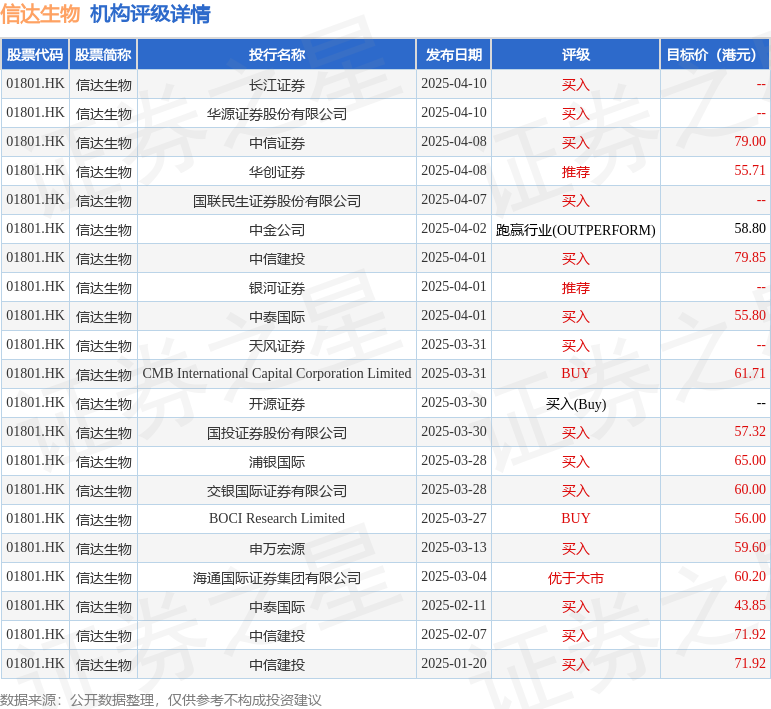Click the 跑赢行业(OUTPERFORM) rating

pyautogui.click(x=576, y=230)
